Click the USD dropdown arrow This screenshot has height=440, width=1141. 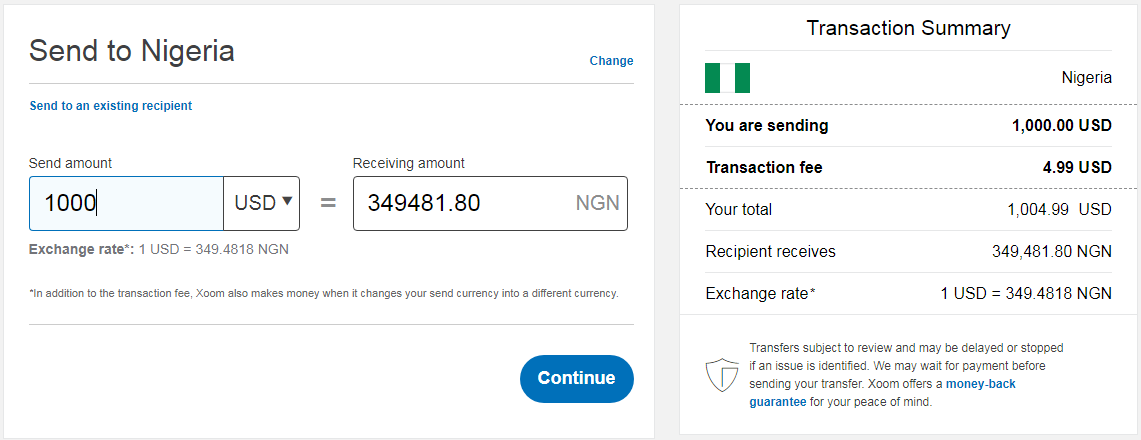coord(287,201)
